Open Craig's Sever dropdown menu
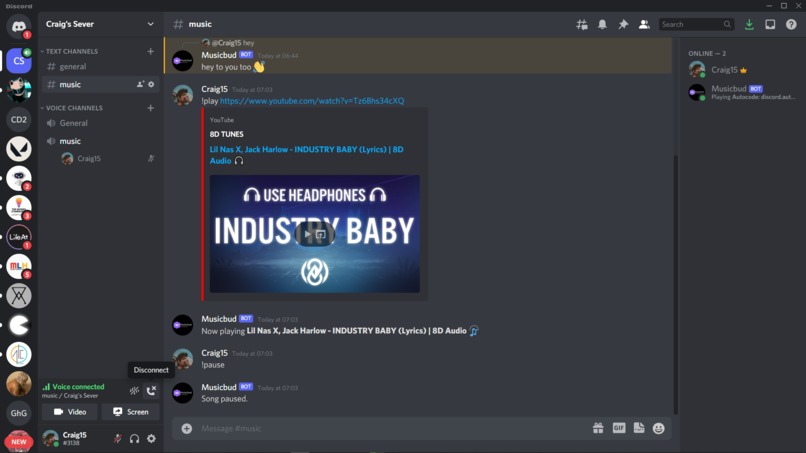806x453 pixels. (100, 24)
